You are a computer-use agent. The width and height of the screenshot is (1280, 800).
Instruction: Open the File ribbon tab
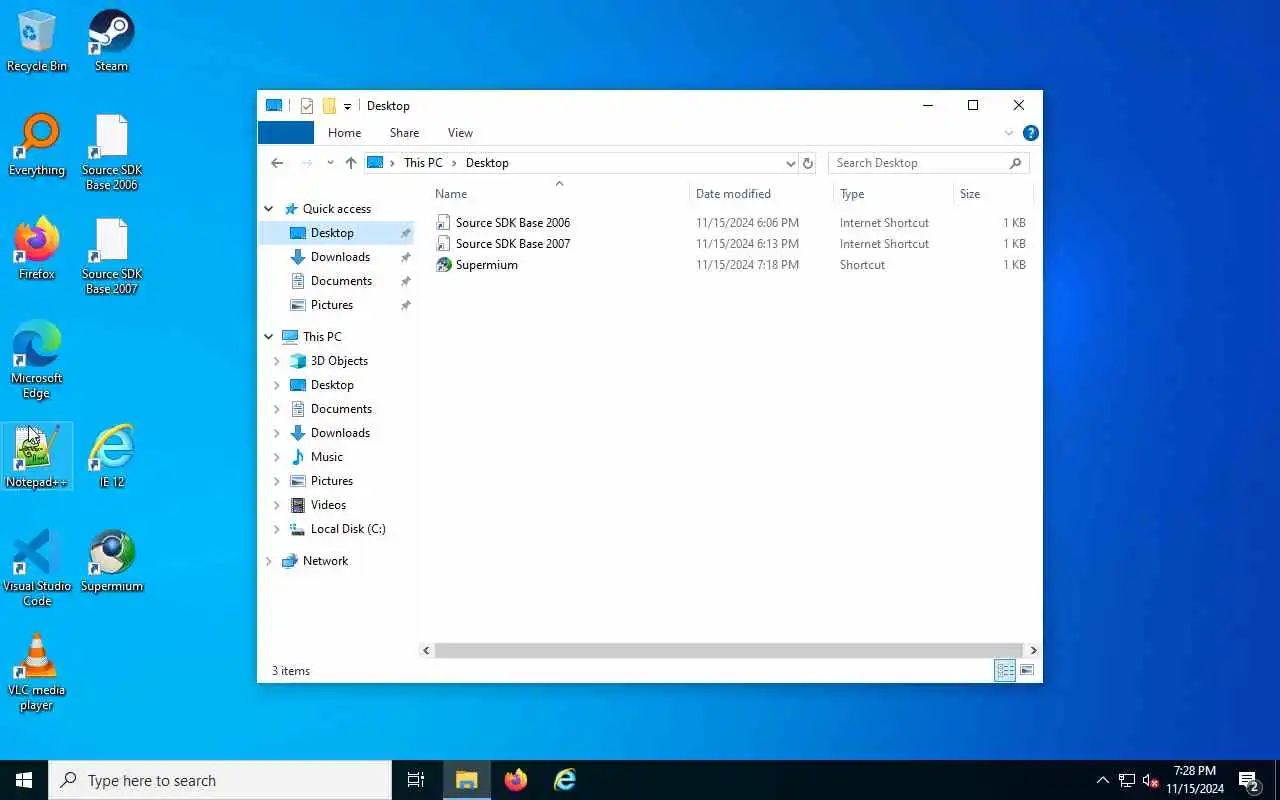[x=286, y=133]
